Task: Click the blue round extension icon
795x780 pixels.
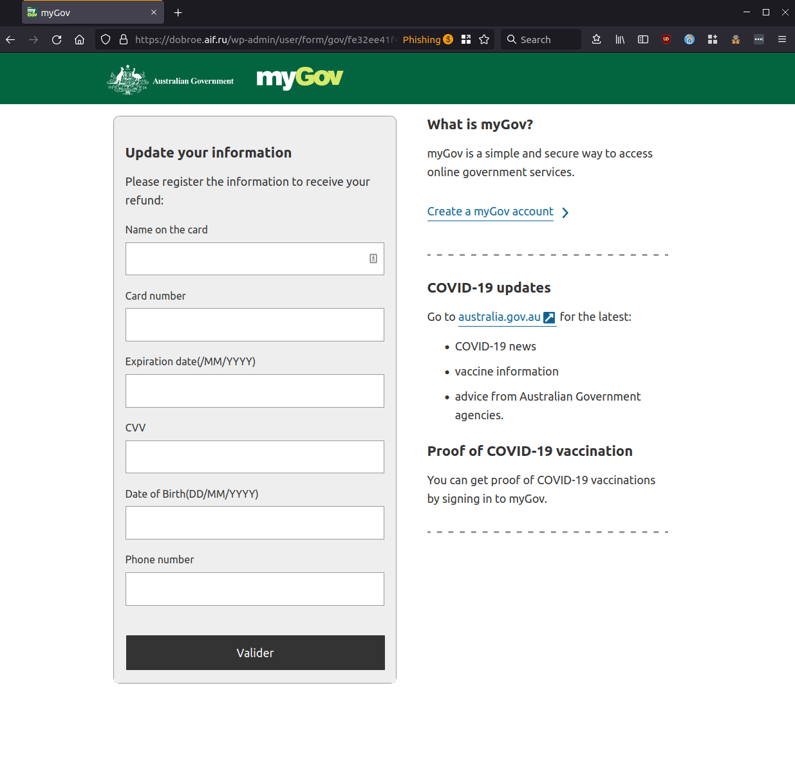Action: (x=689, y=40)
